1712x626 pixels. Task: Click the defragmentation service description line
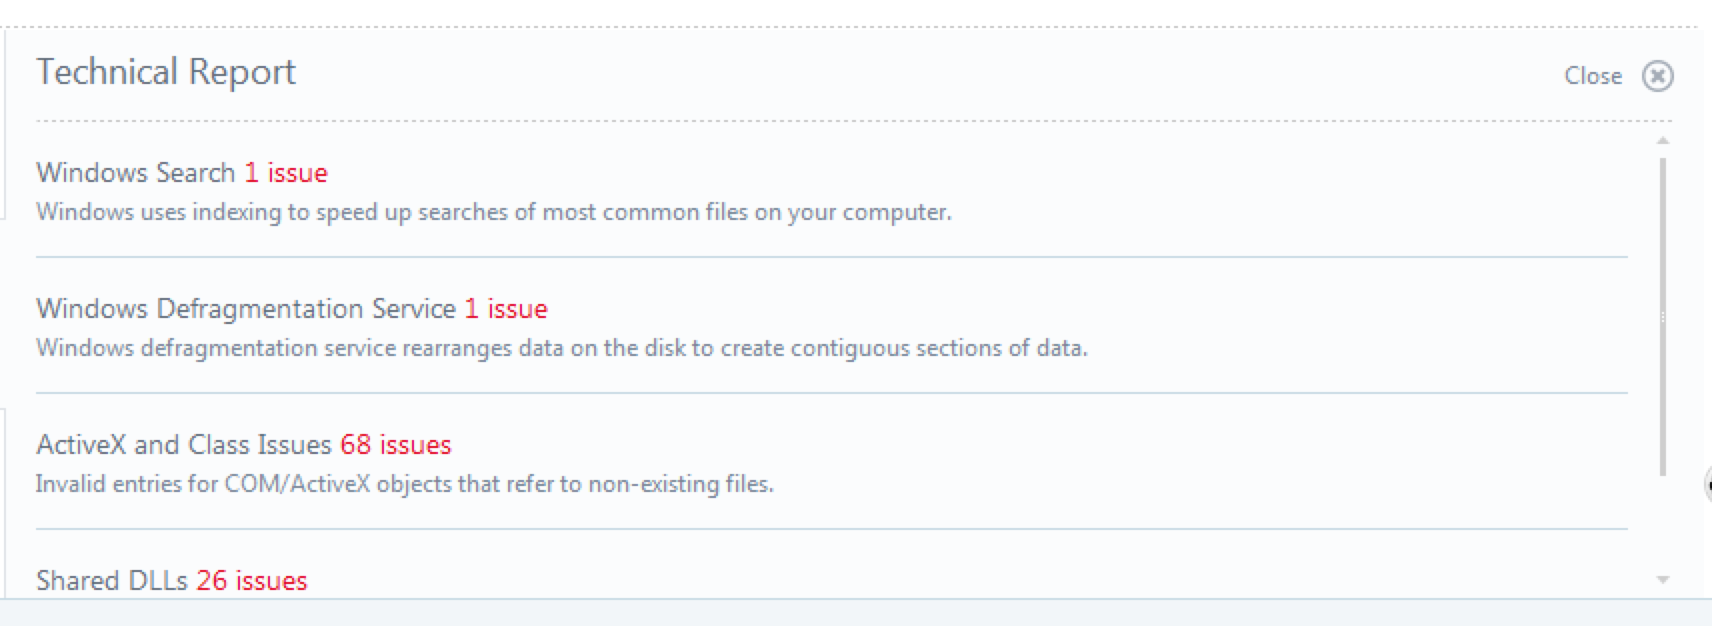(561, 348)
